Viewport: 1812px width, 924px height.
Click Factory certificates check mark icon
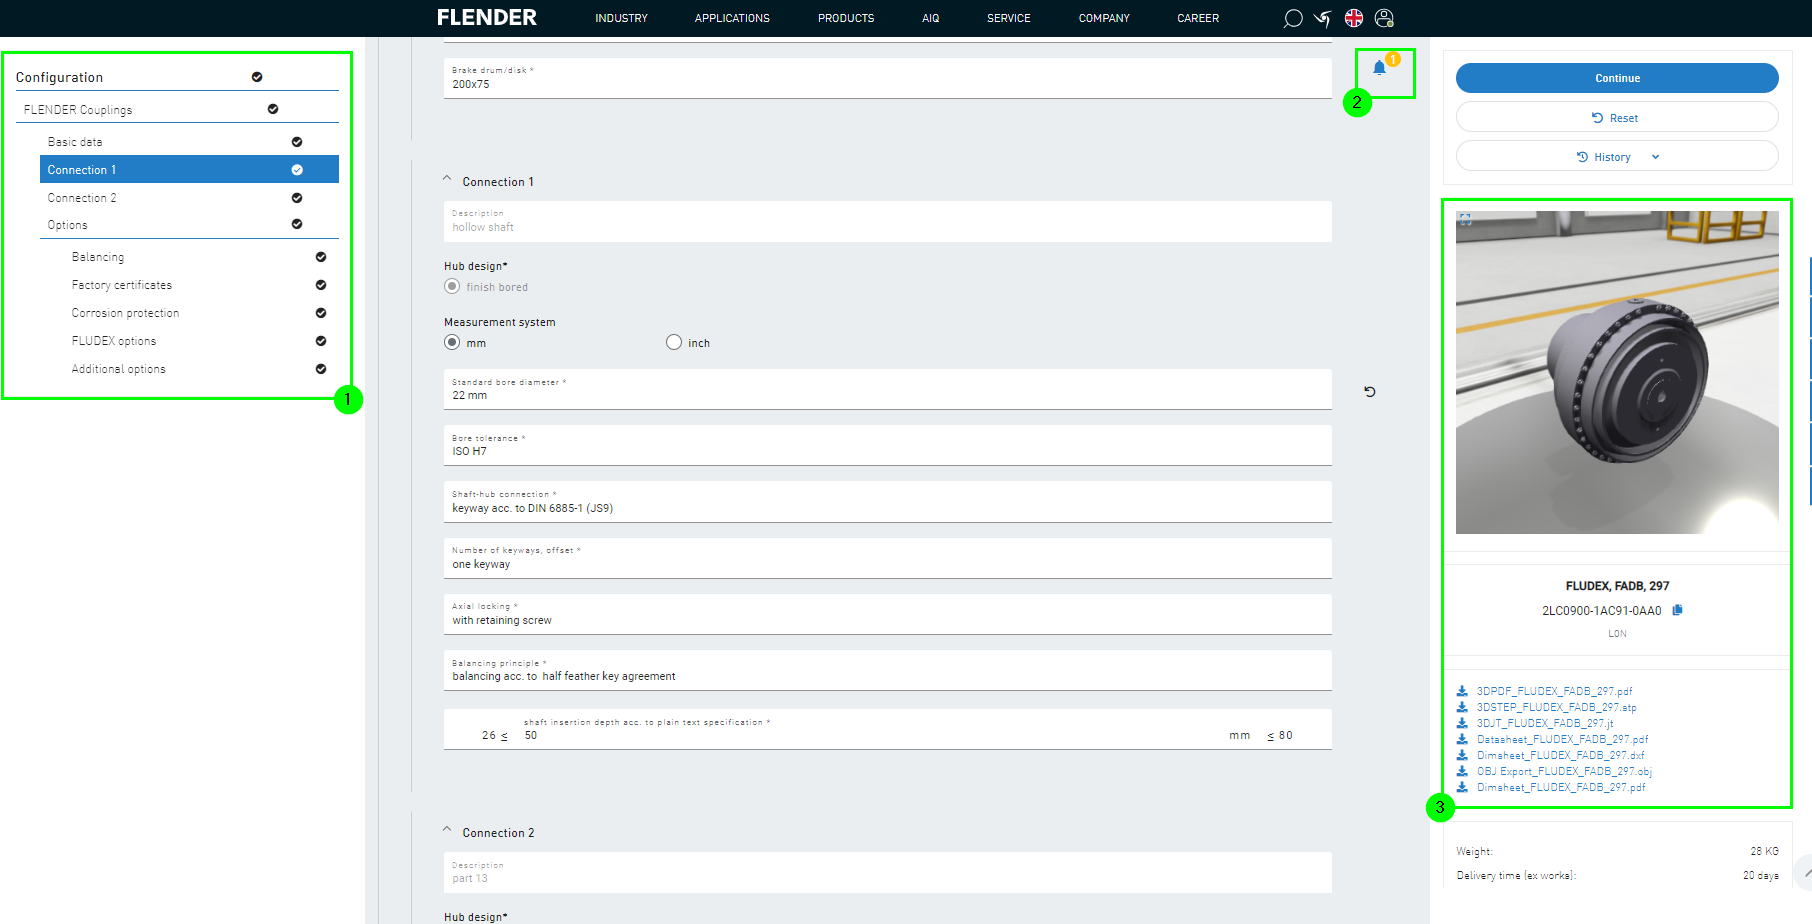[321, 285]
